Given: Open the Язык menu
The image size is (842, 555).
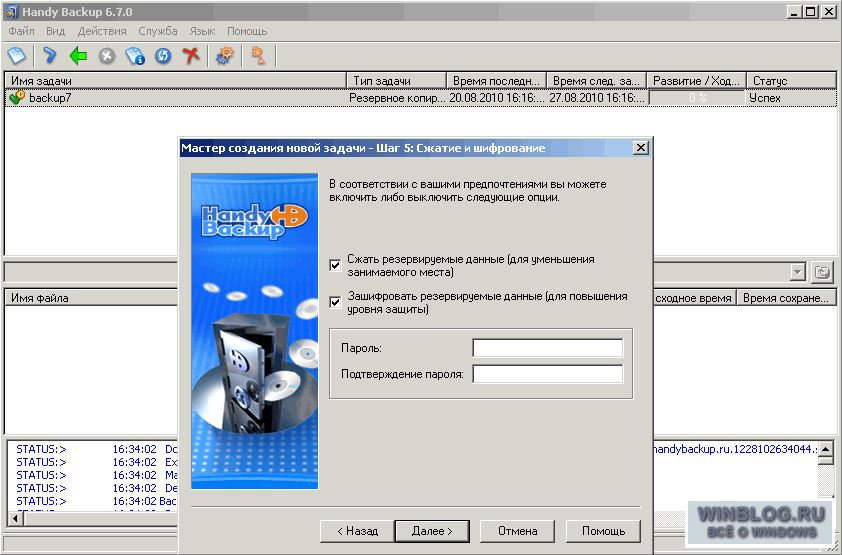Looking at the screenshot, I should point(202,31).
